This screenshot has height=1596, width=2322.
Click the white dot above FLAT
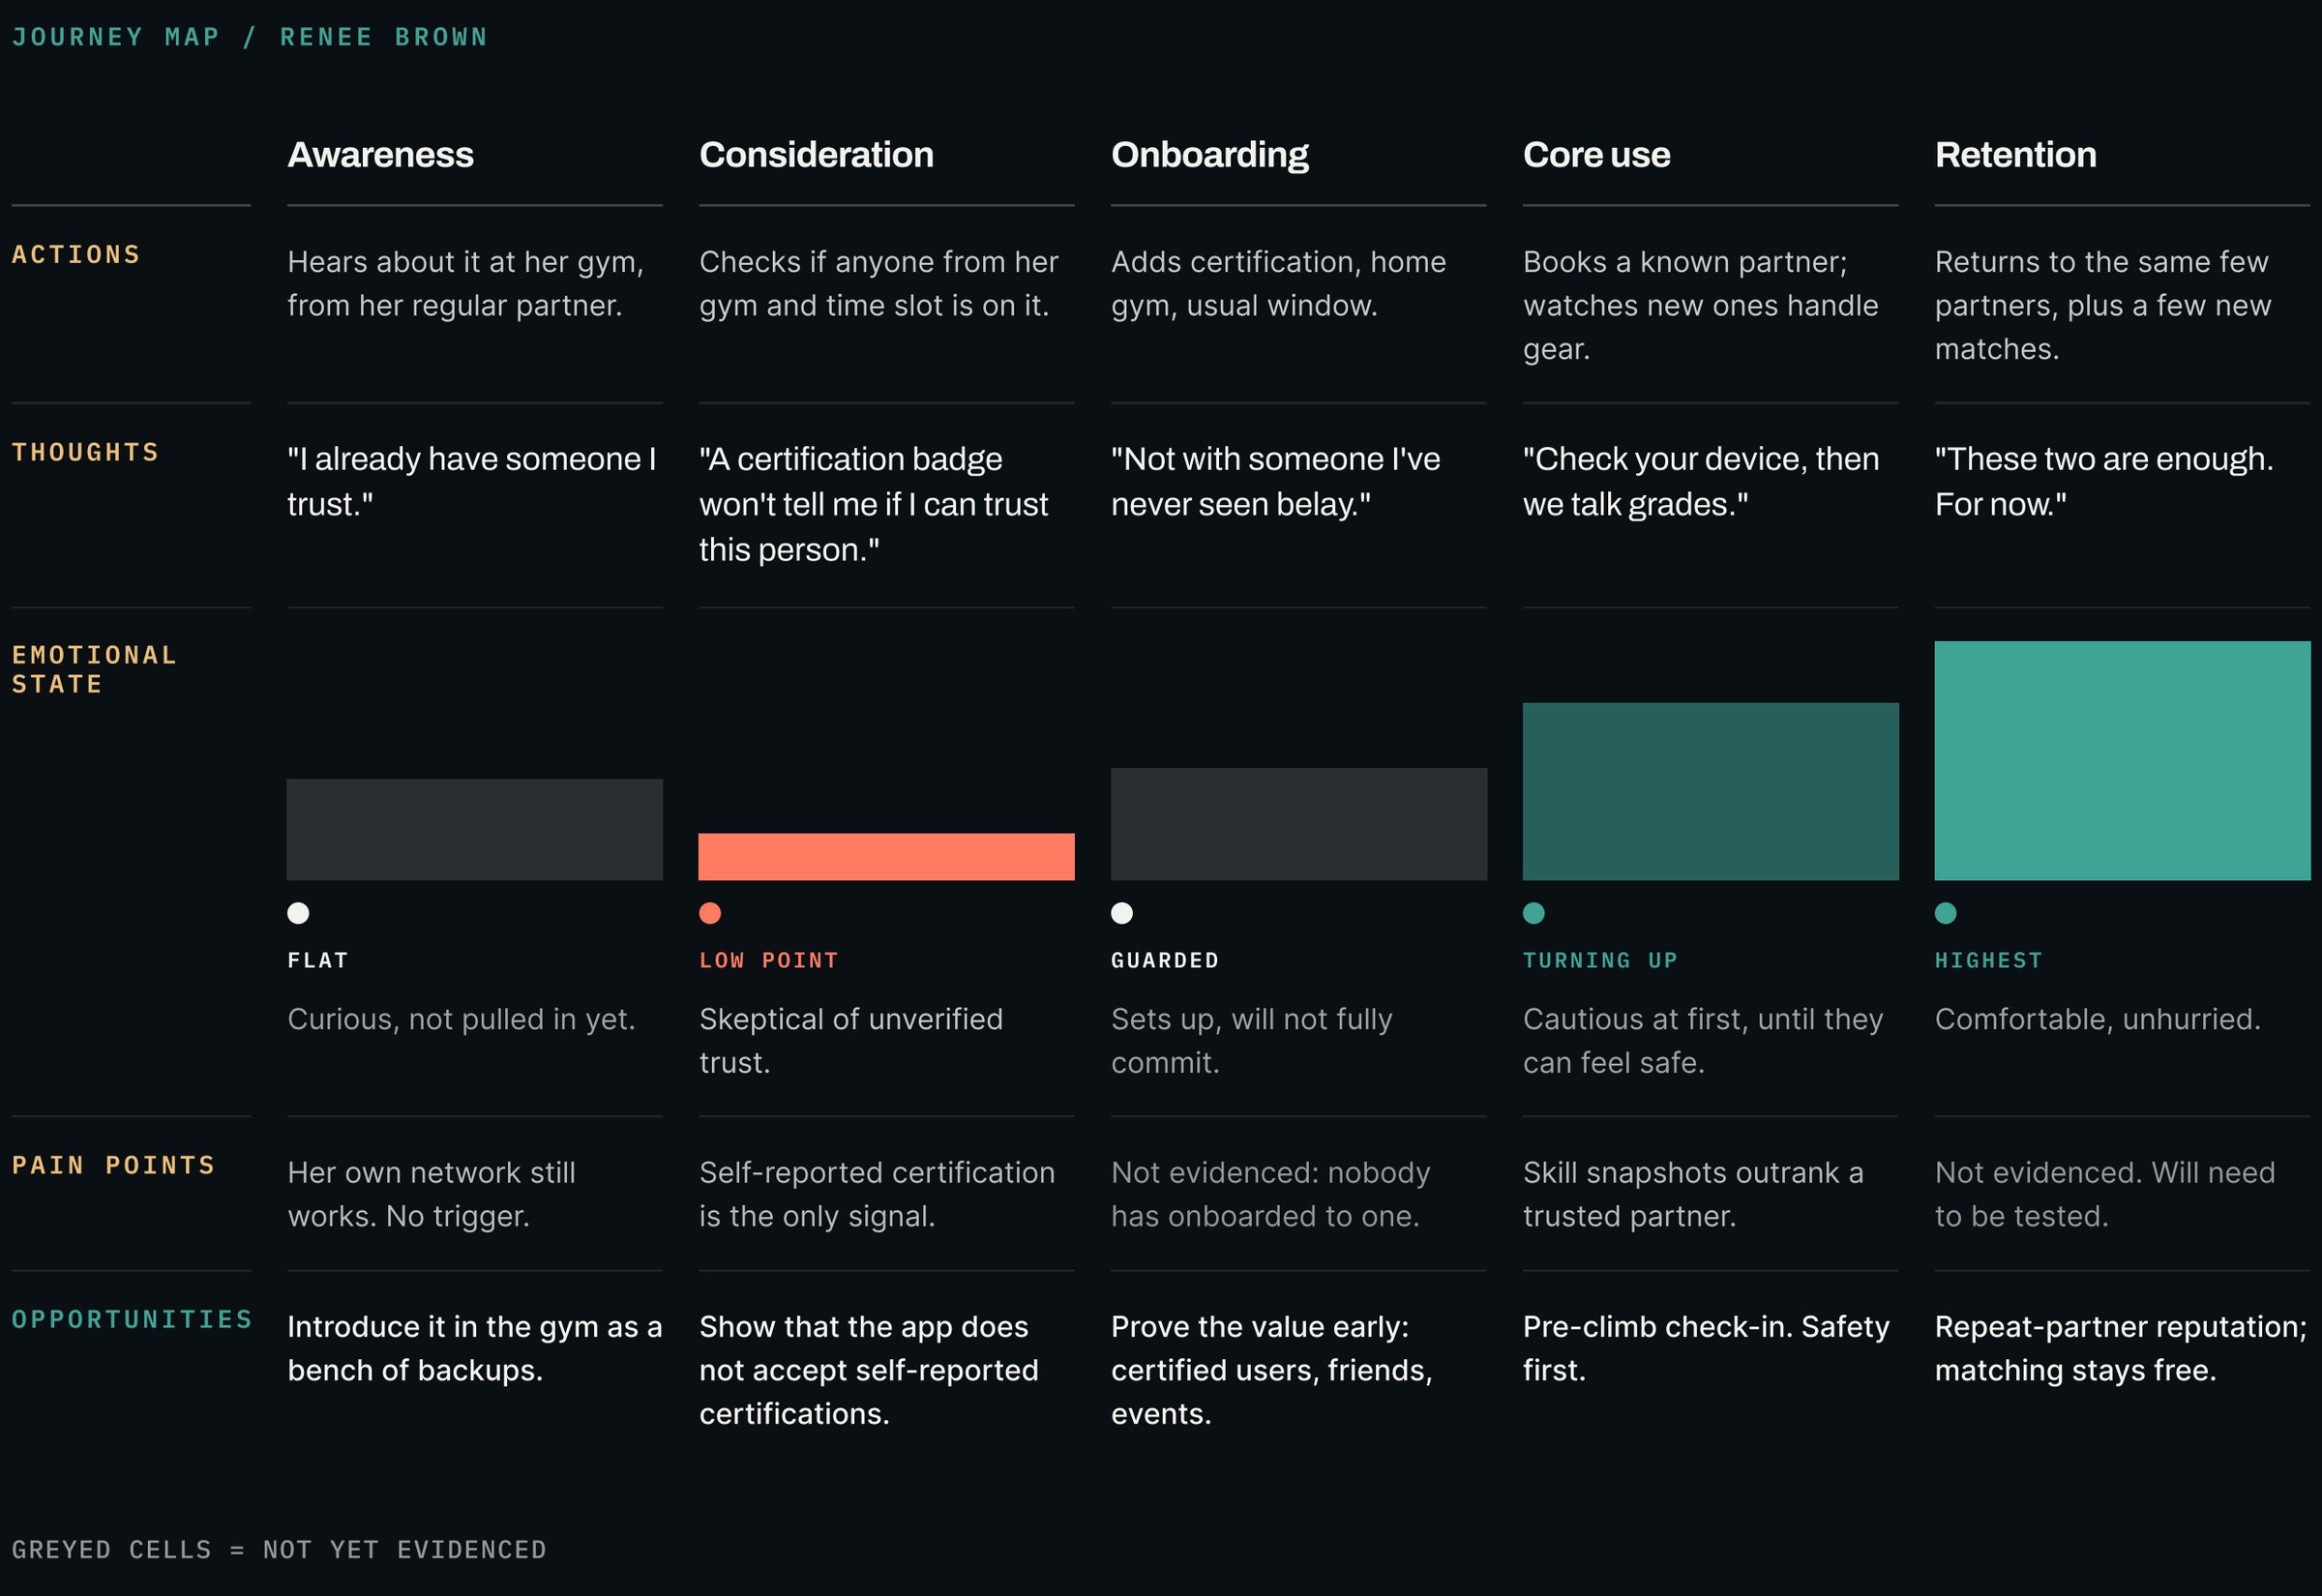coord(298,913)
